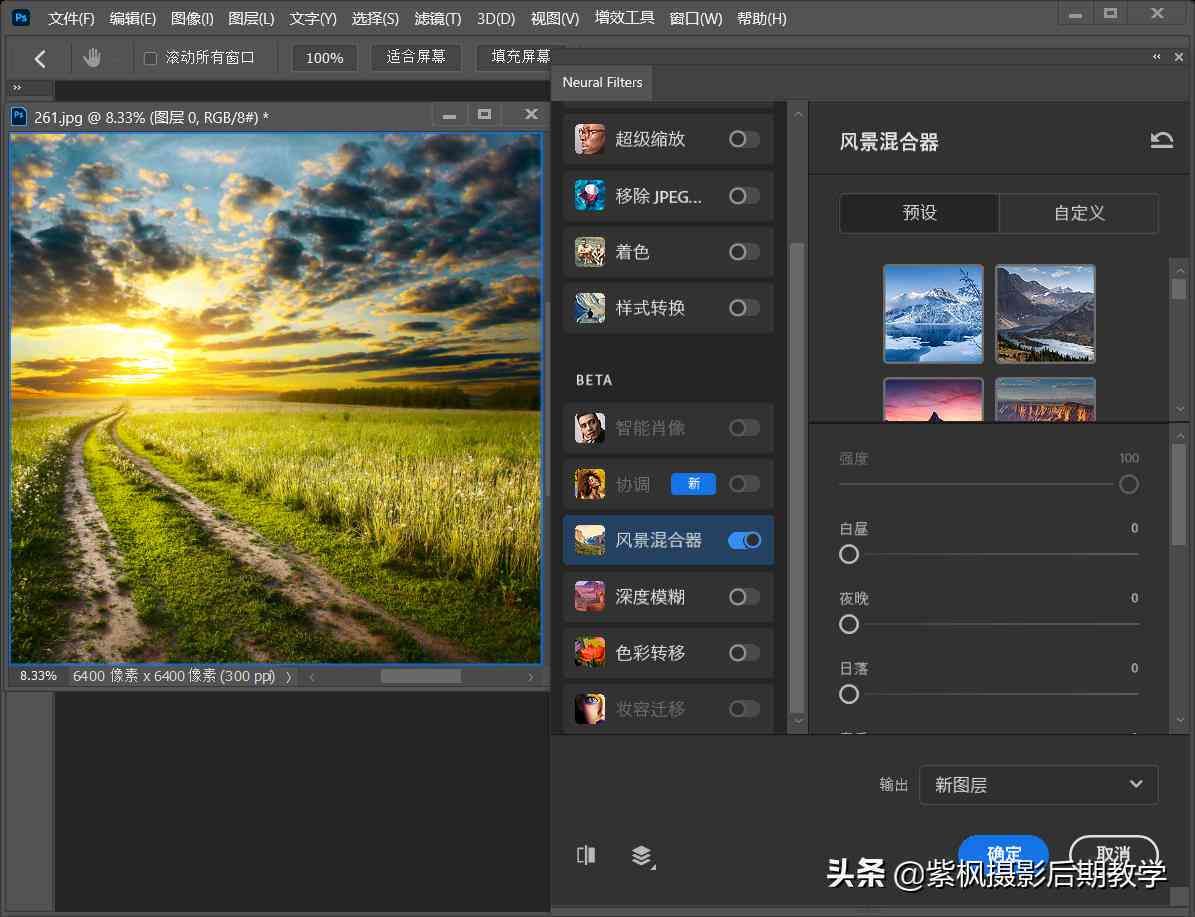Click the 100% zoom button
The width and height of the screenshot is (1195, 917).
click(325, 58)
